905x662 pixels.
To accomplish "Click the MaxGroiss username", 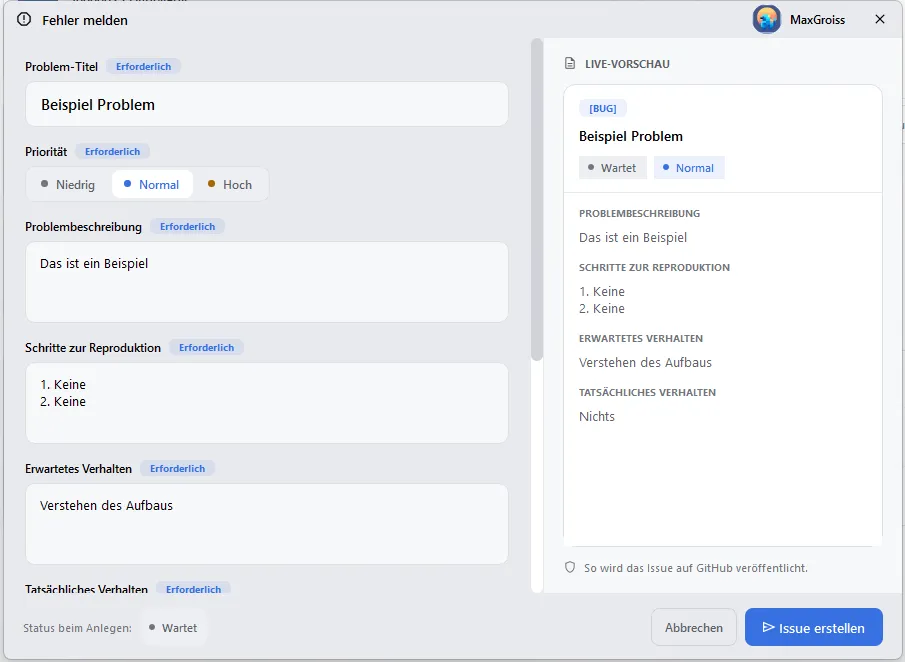I will click(817, 20).
